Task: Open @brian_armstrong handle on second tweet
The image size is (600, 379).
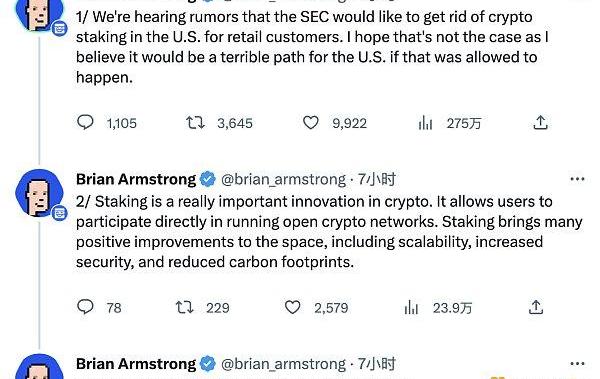Action: (283, 179)
